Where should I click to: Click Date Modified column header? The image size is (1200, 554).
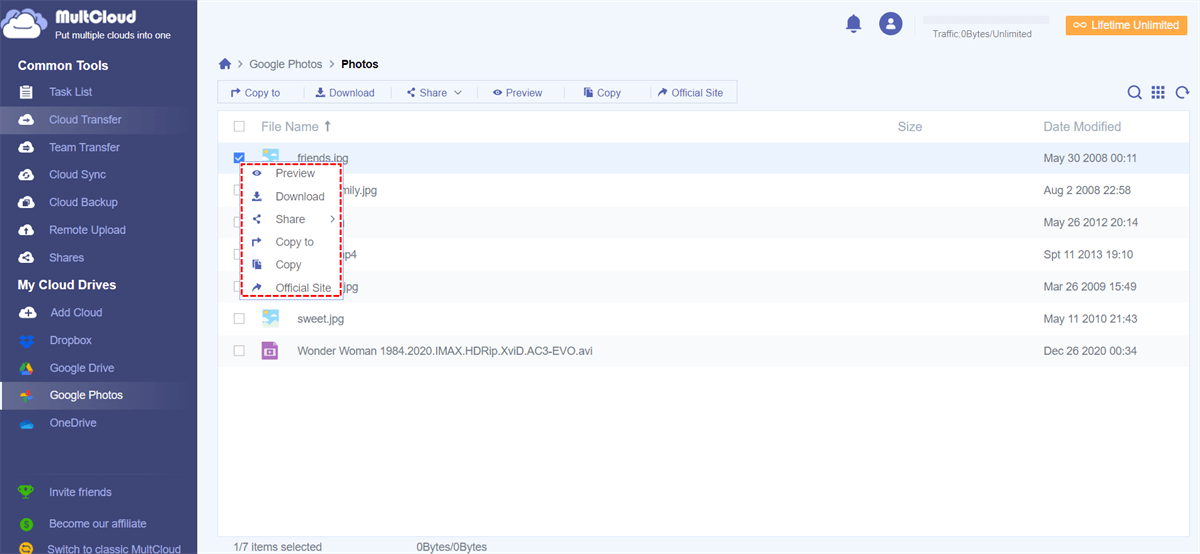pyautogui.click(x=1082, y=127)
